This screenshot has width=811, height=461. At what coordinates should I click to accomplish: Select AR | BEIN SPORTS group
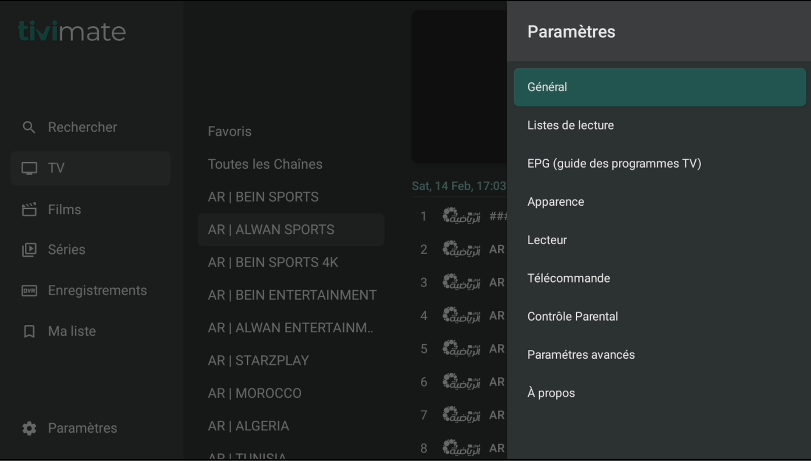pyautogui.click(x=263, y=197)
